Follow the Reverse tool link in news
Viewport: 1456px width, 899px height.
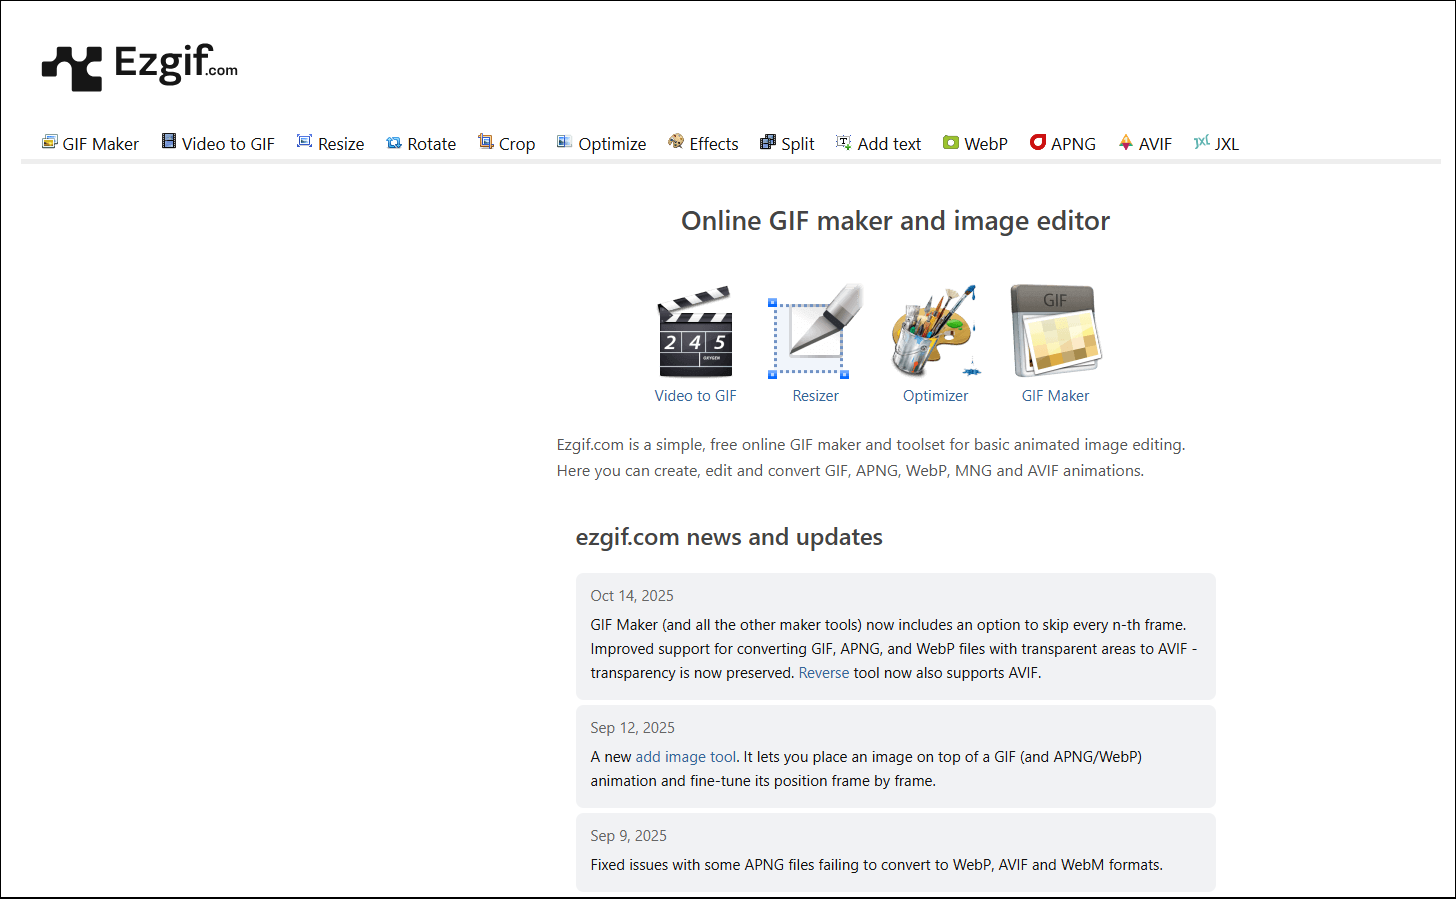click(x=824, y=673)
